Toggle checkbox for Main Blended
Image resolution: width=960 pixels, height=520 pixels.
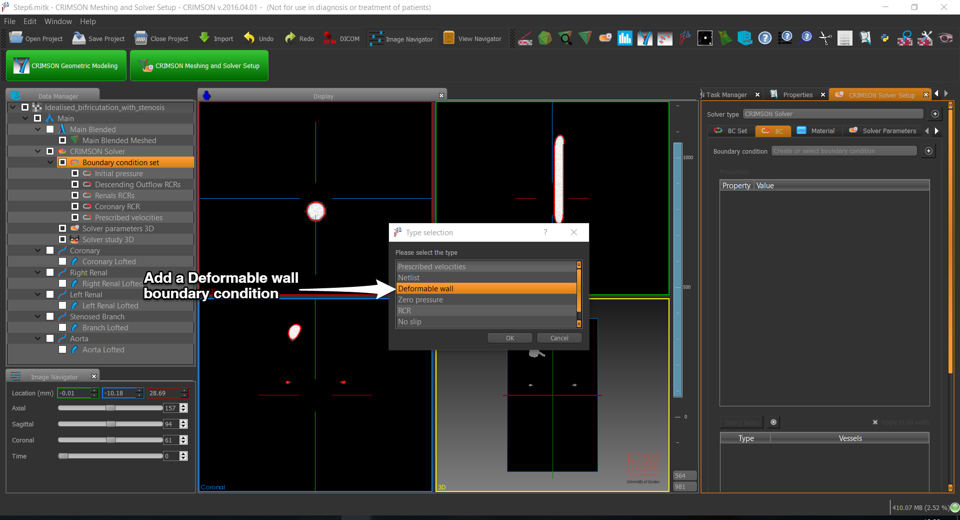point(50,129)
